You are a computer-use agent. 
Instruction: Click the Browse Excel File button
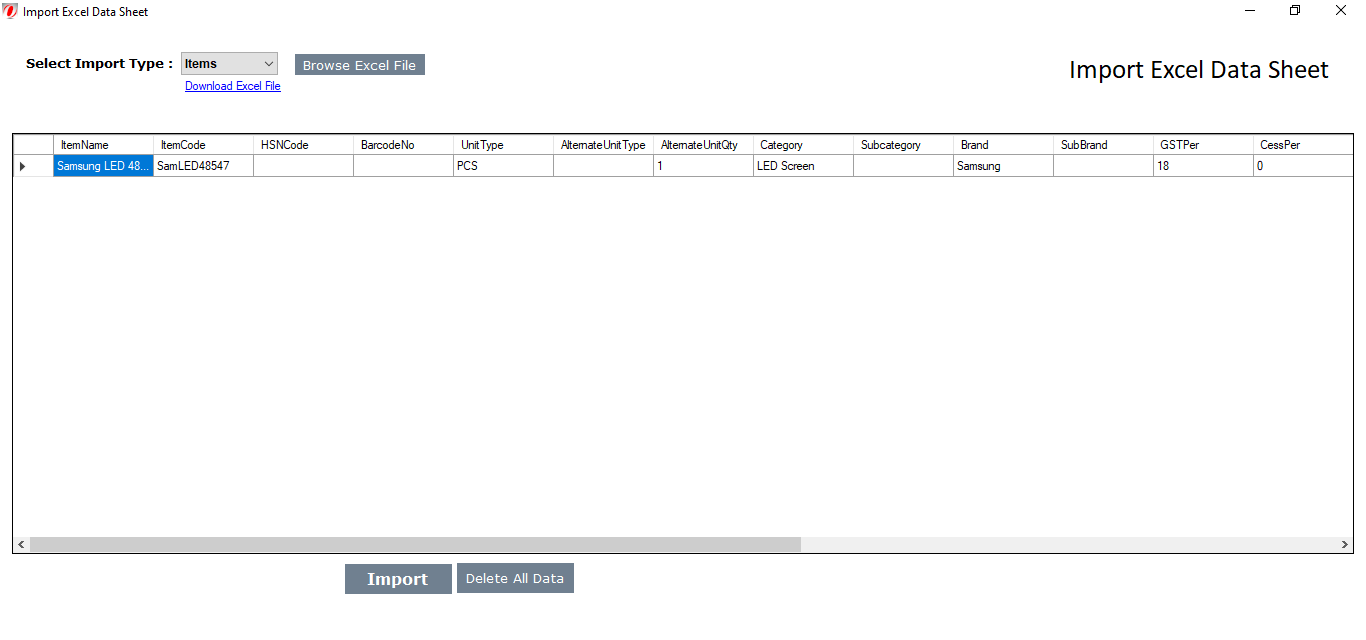click(x=360, y=65)
